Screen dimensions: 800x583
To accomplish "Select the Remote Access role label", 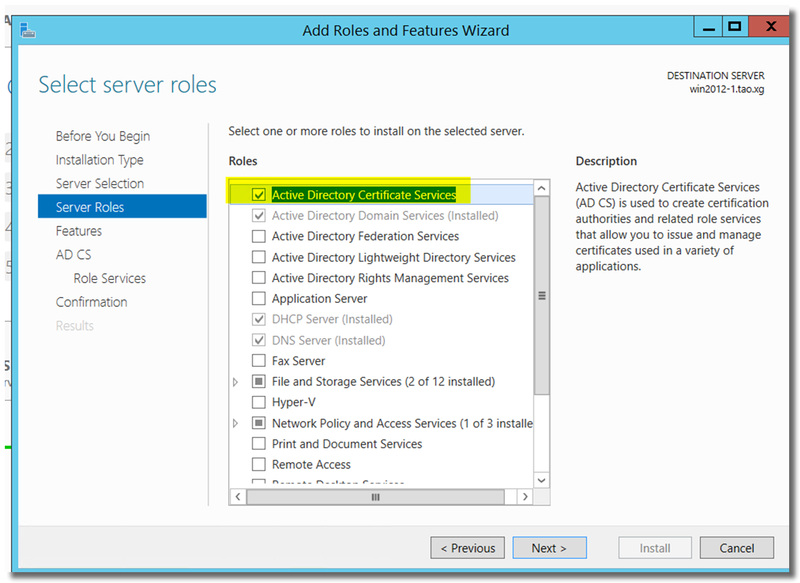I will click(x=311, y=465).
